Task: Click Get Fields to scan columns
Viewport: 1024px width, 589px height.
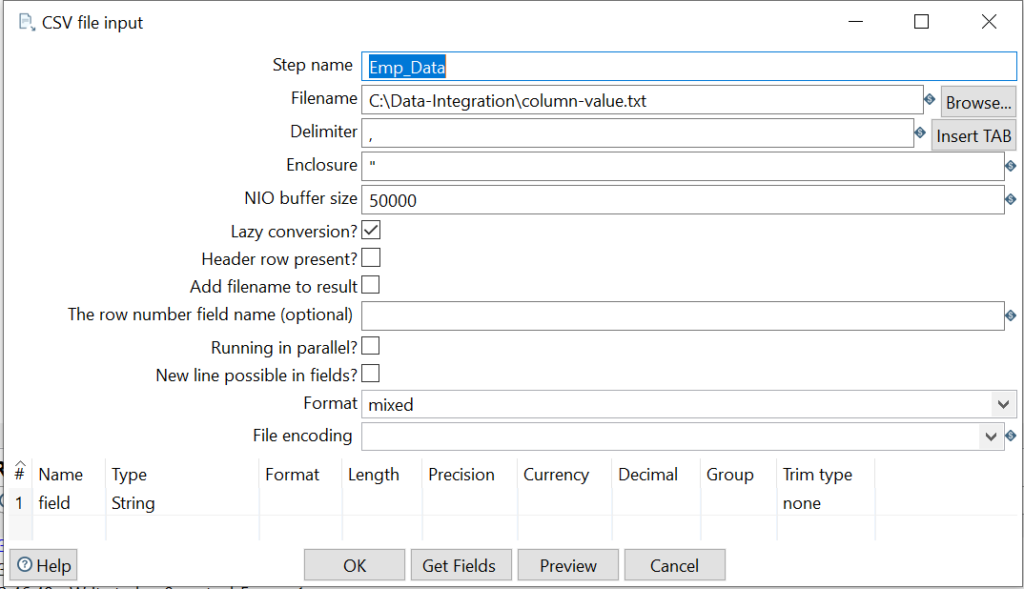Action: point(461,565)
